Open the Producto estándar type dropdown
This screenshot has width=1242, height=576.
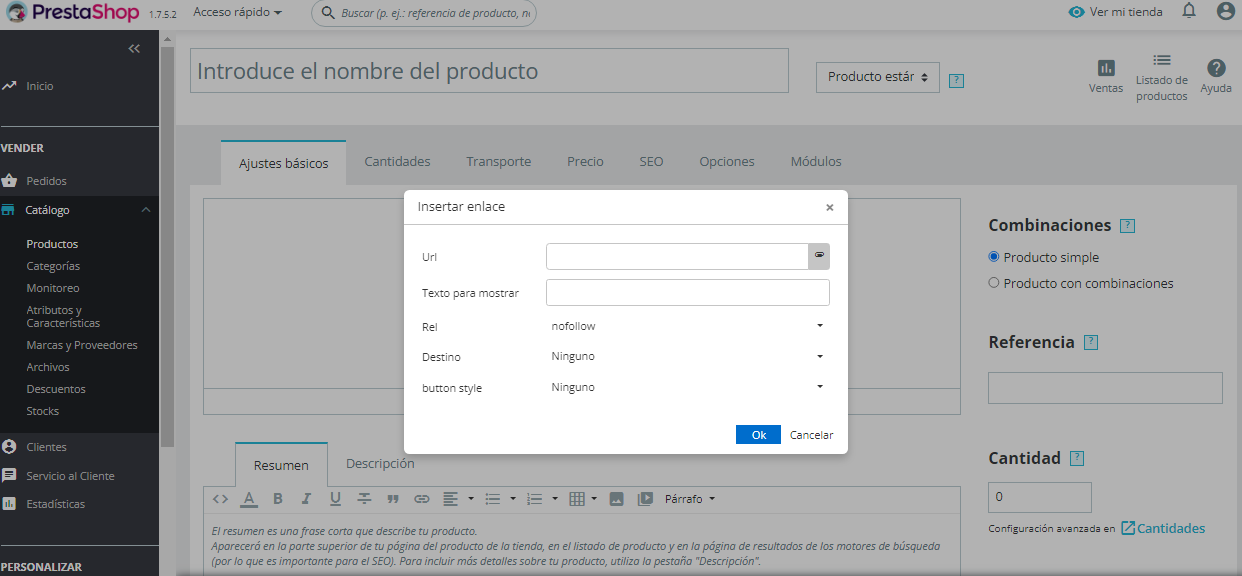point(878,77)
